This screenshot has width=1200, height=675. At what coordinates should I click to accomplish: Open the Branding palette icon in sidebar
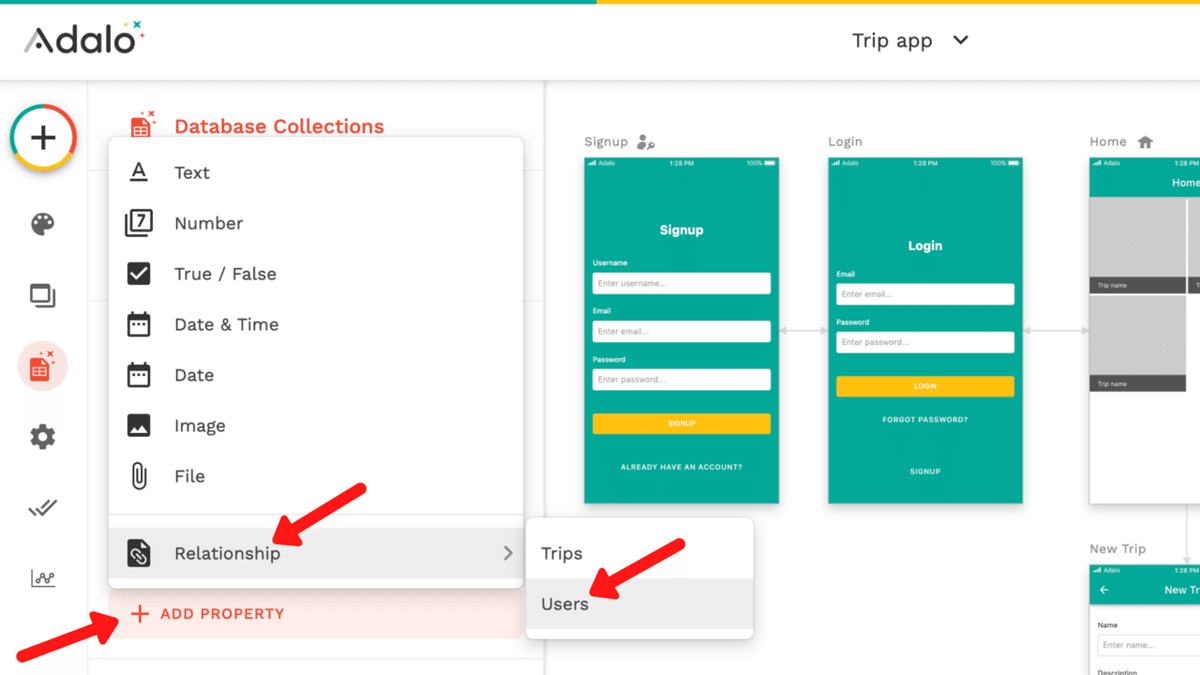point(42,224)
